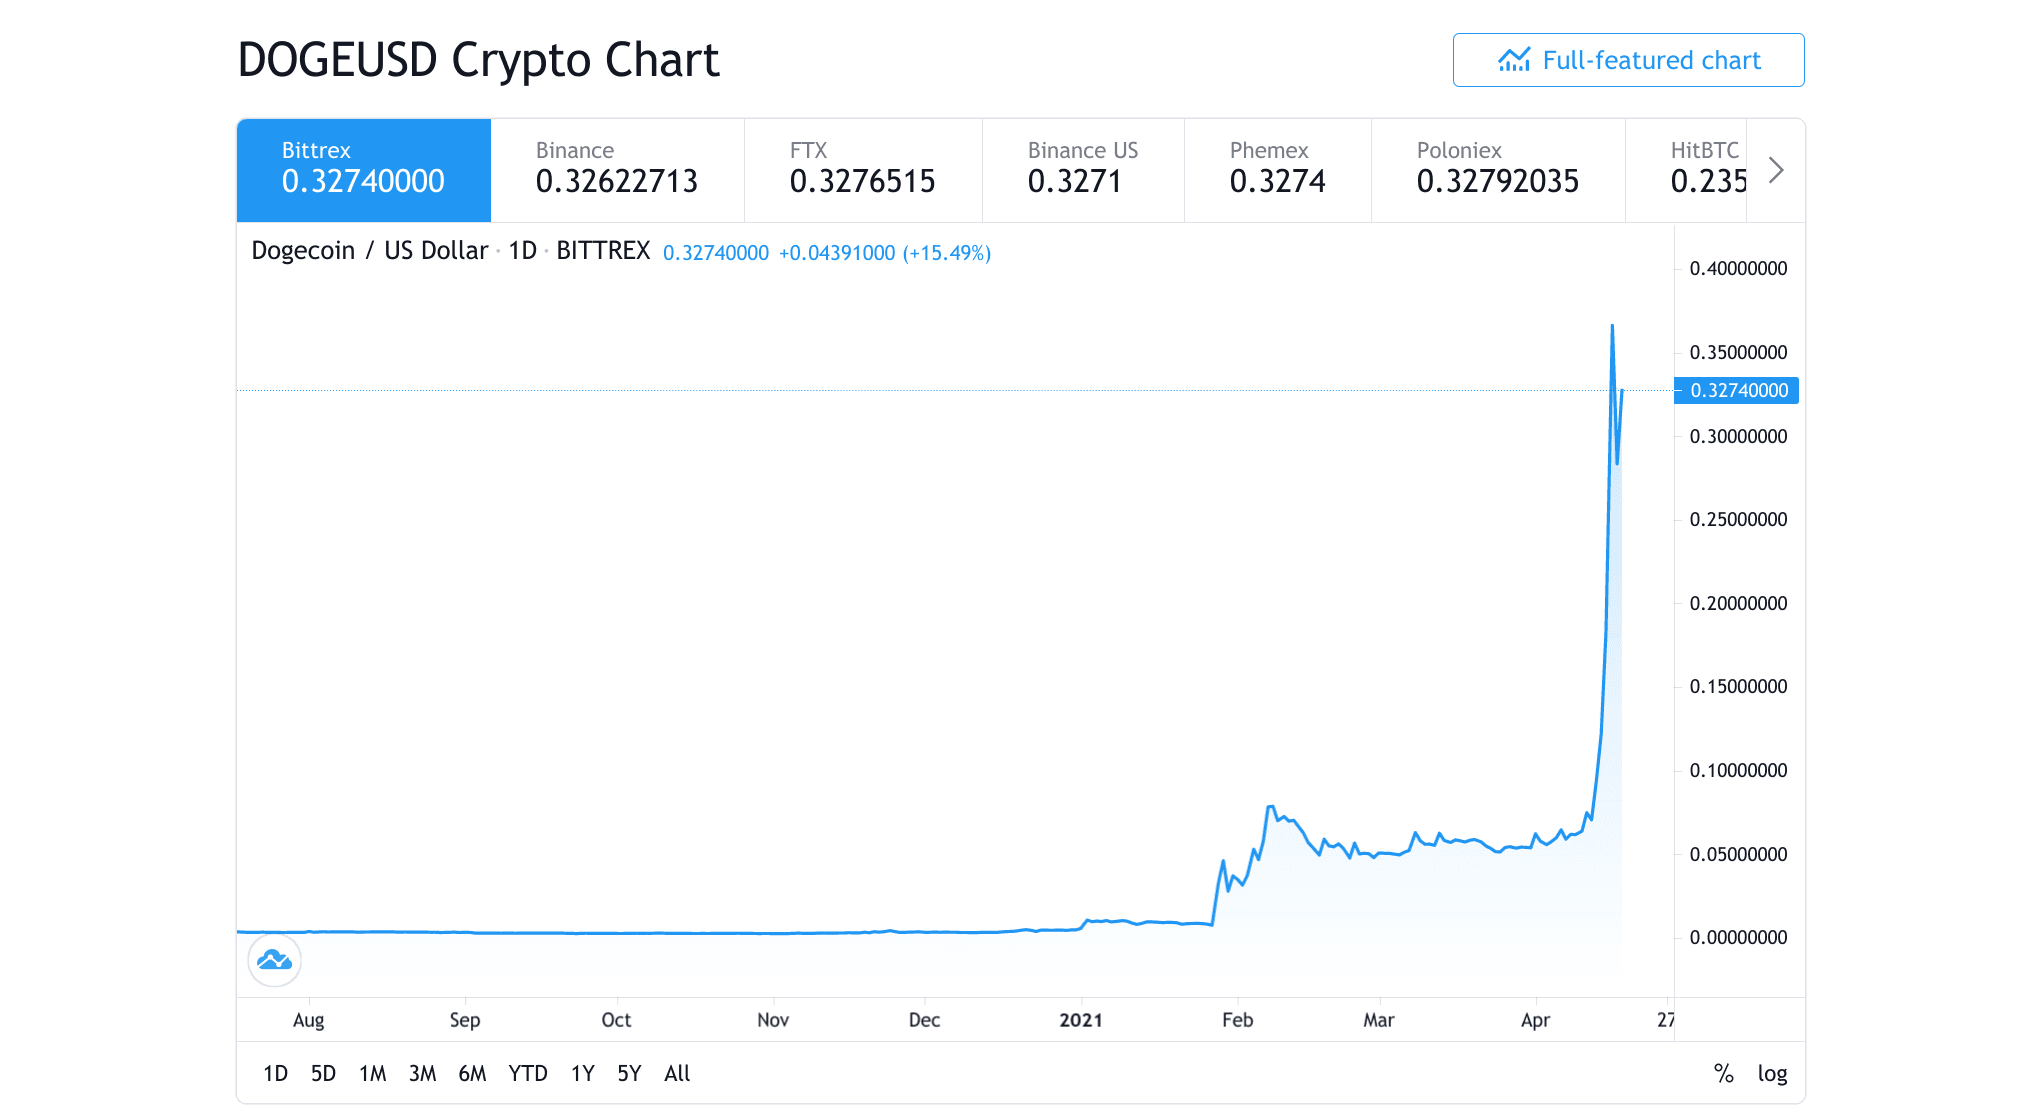The width and height of the screenshot is (2044, 1115).
Task: Open the Poloniex exchange tab
Action: (1497, 170)
